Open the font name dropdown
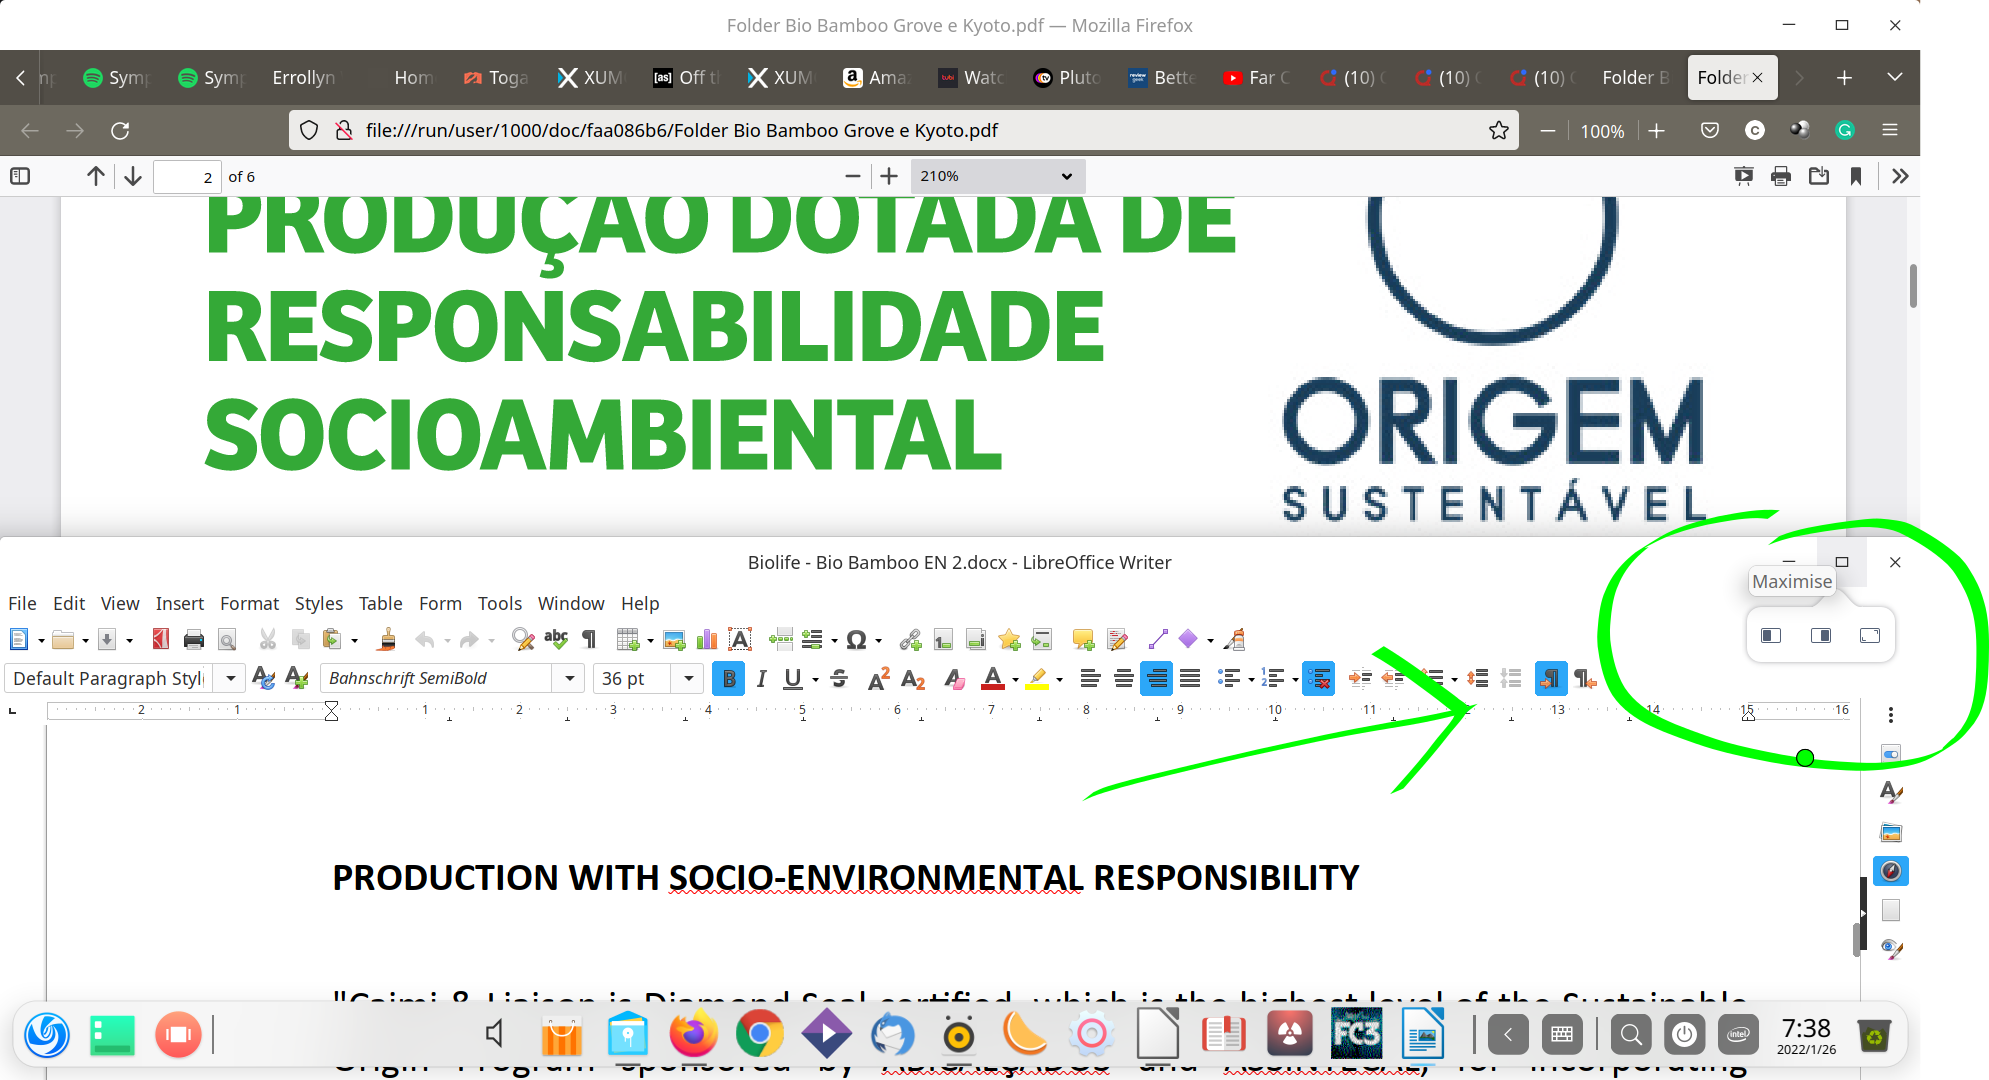Image resolution: width=1989 pixels, height=1080 pixels. point(570,679)
